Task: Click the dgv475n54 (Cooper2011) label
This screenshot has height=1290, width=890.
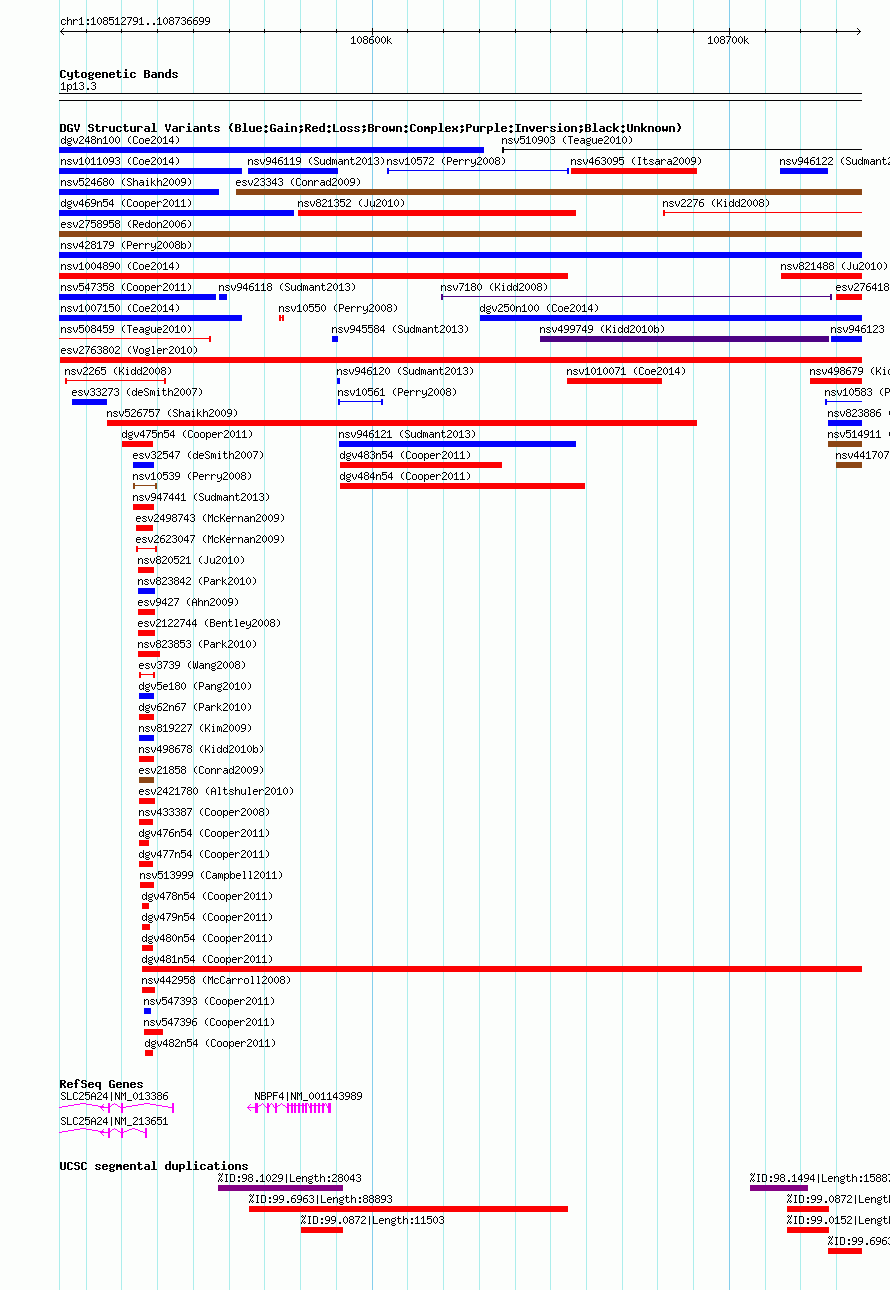Action: tap(187, 434)
